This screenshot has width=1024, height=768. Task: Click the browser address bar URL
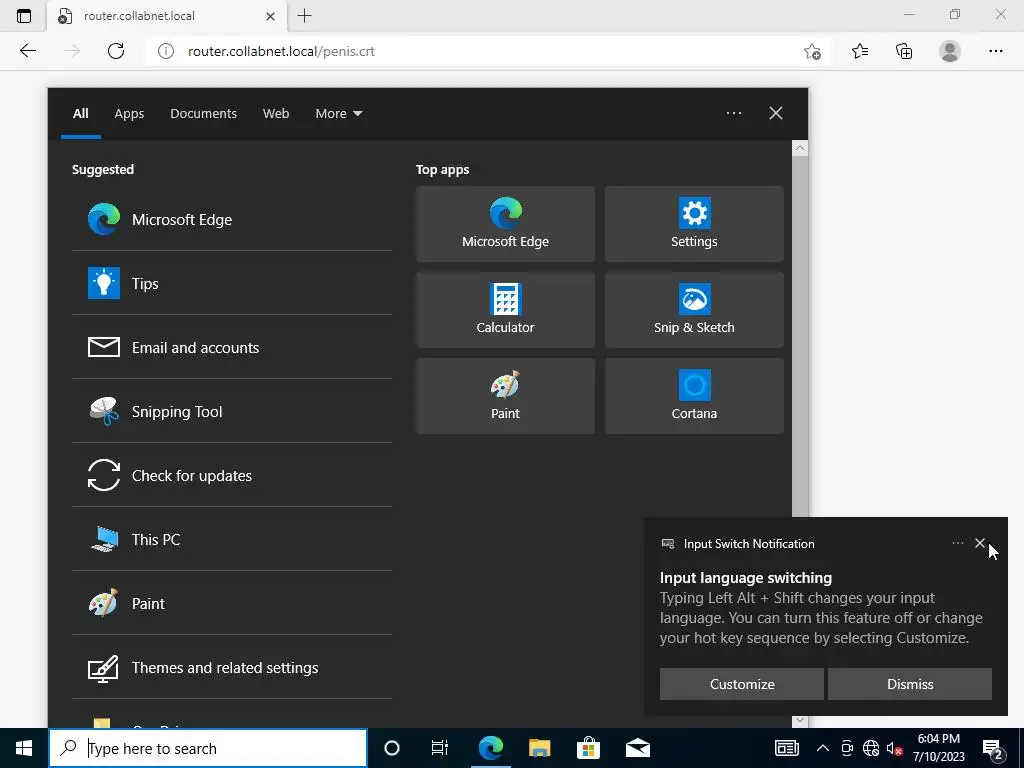(281, 51)
